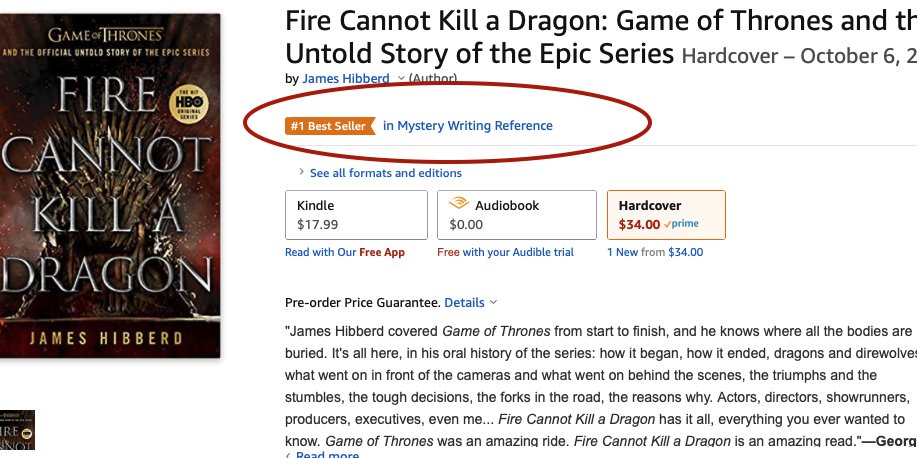Enlarge the main book cover image

(x=110, y=185)
